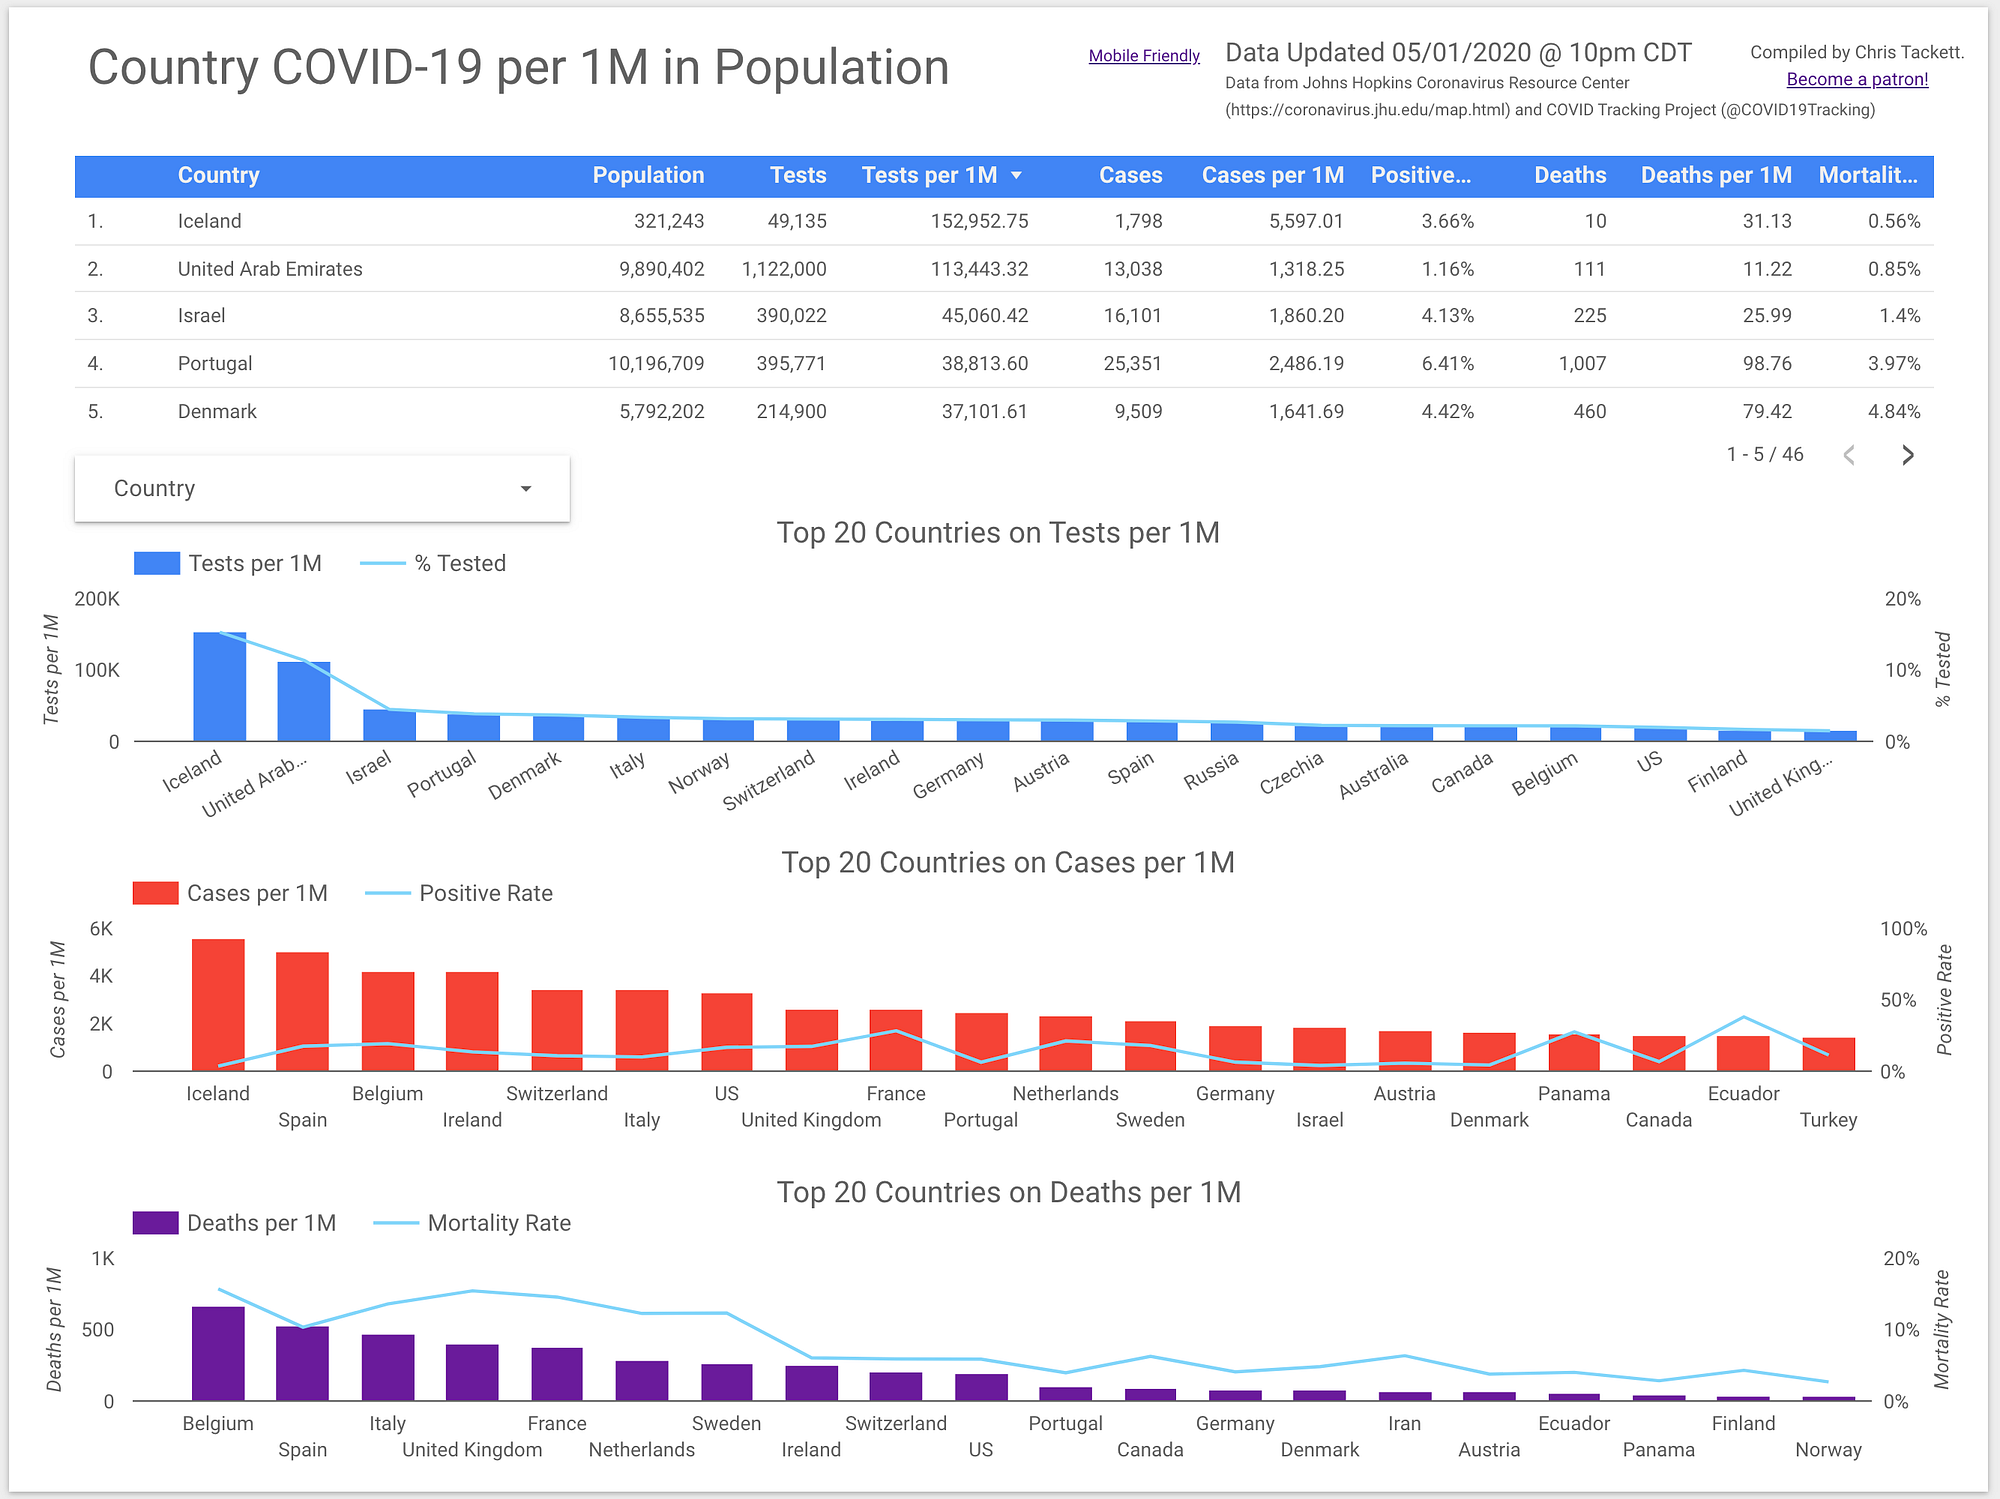Click the purple Deaths per 1M legend swatch
Viewport: 2000px width, 1499px height.
pos(155,1224)
